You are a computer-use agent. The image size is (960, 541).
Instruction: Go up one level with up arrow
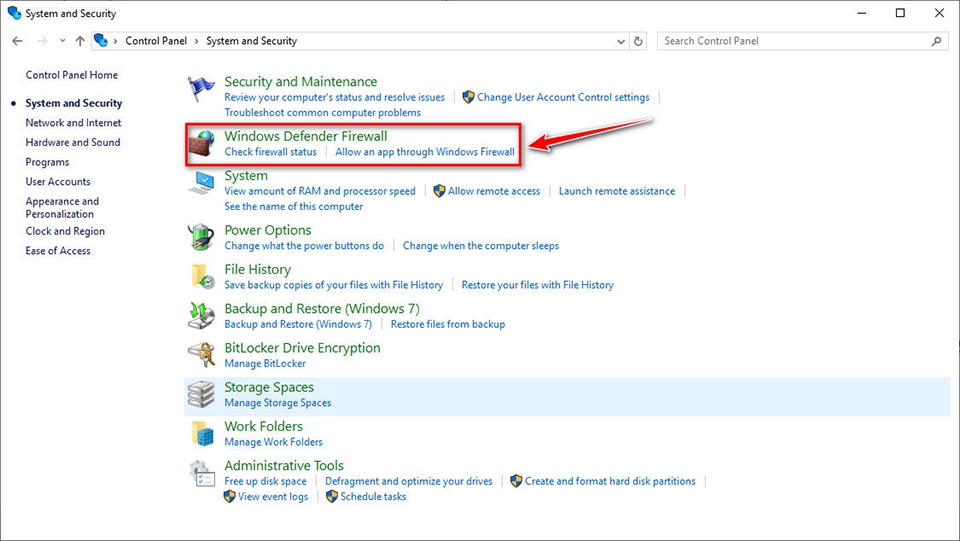click(x=80, y=41)
